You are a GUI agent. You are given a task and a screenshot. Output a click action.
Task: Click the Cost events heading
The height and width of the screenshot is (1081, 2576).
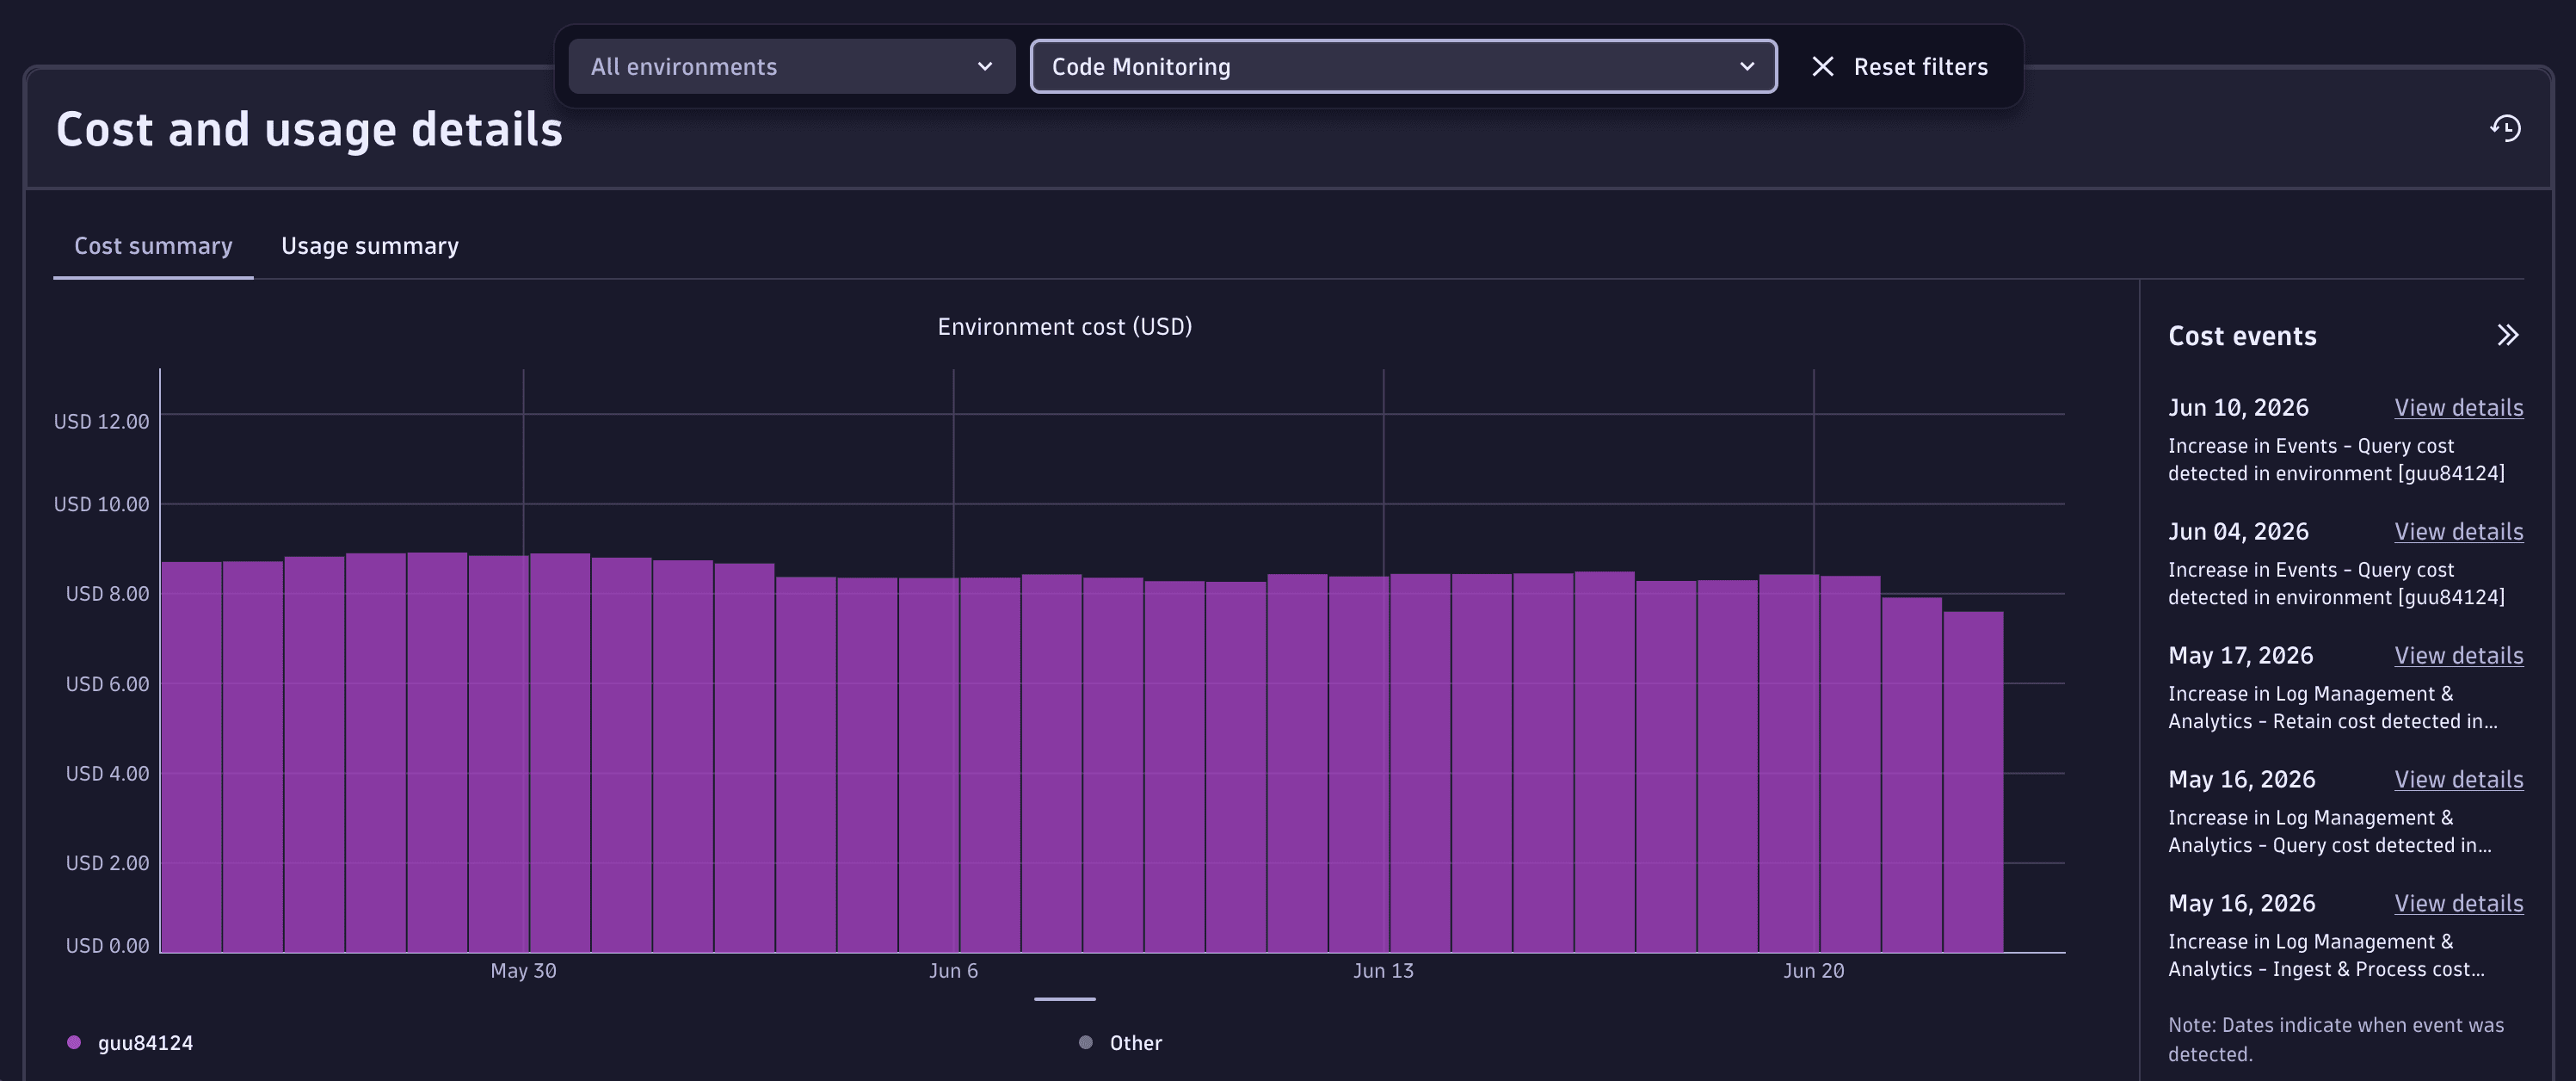(2242, 335)
